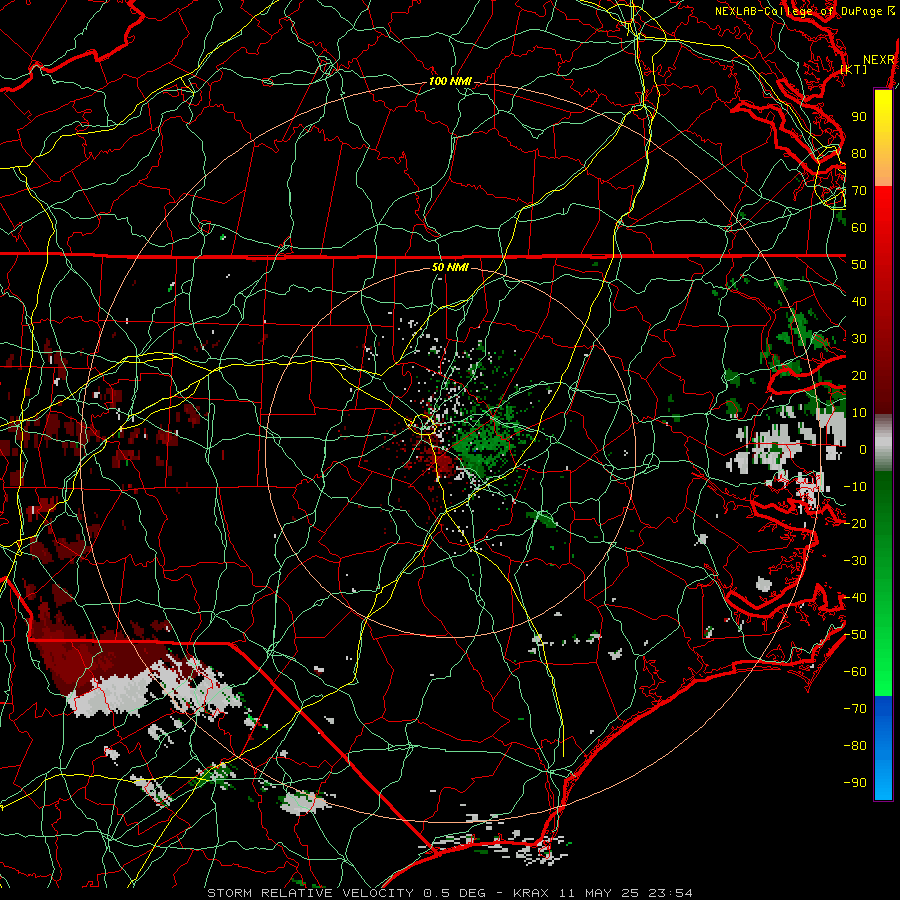The height and width of the screenshot is (900, 900).
Task: Click the Storm Relative Velocity caption at bottom
Action: pyautogui.click(x=449, y=893)
